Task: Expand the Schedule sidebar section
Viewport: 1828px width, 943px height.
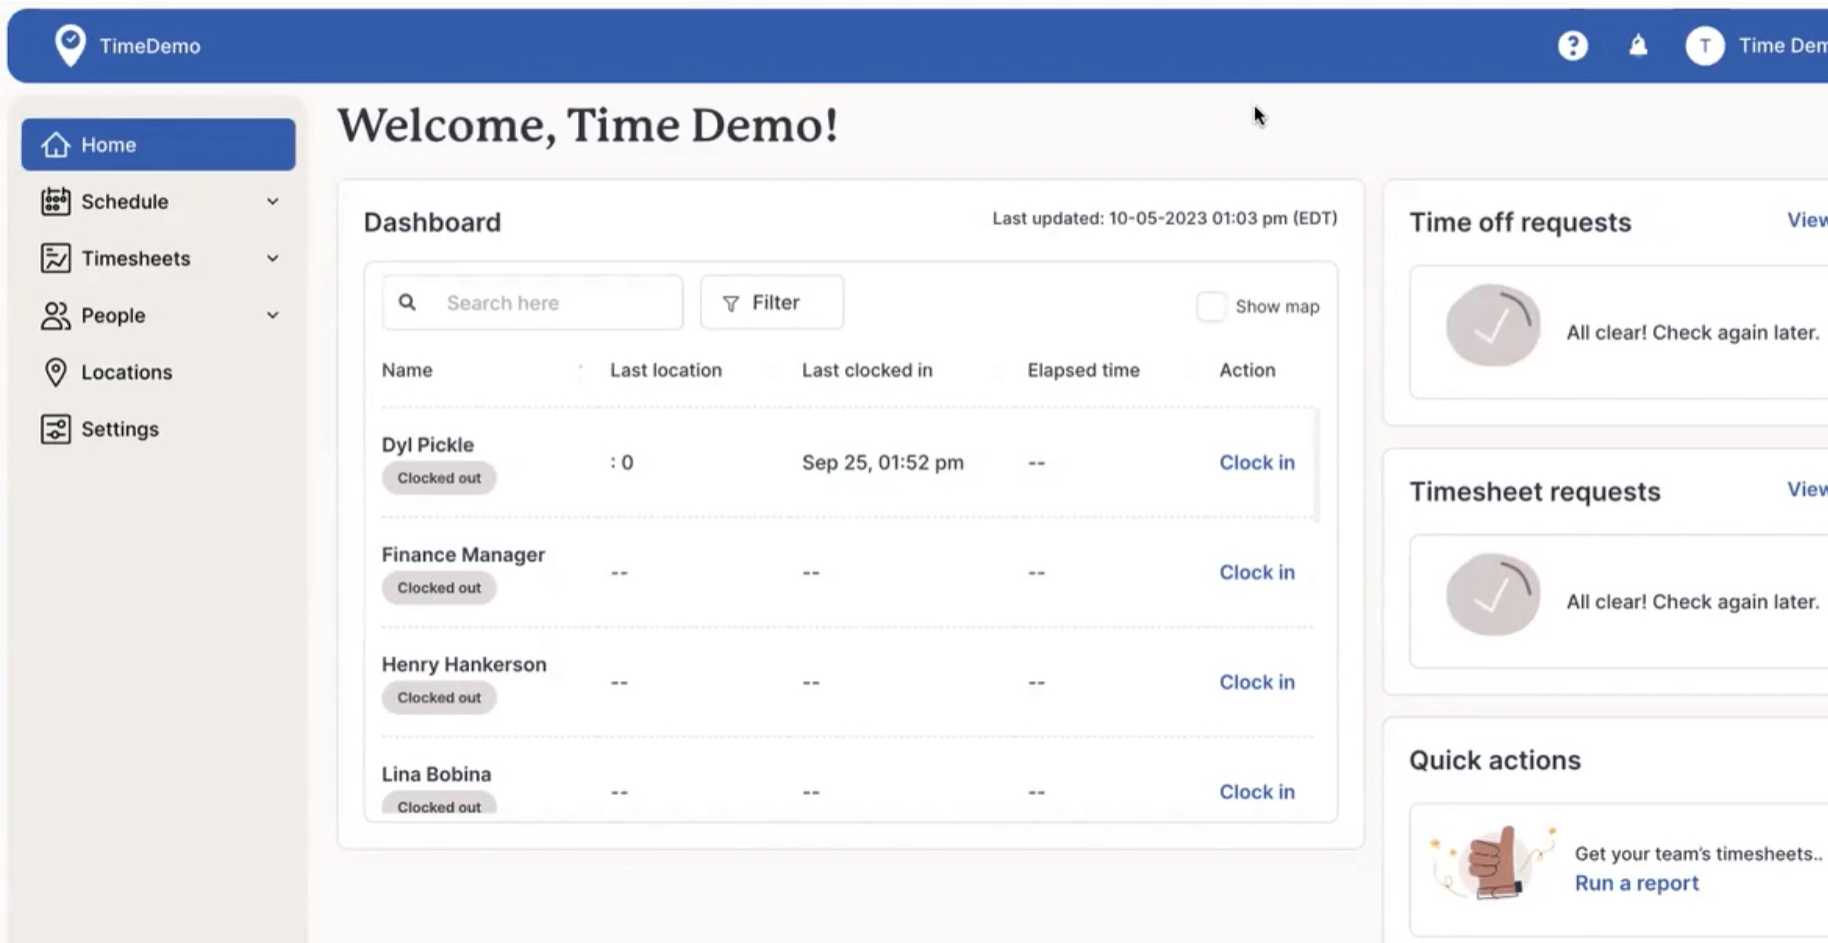Action: 272,201
